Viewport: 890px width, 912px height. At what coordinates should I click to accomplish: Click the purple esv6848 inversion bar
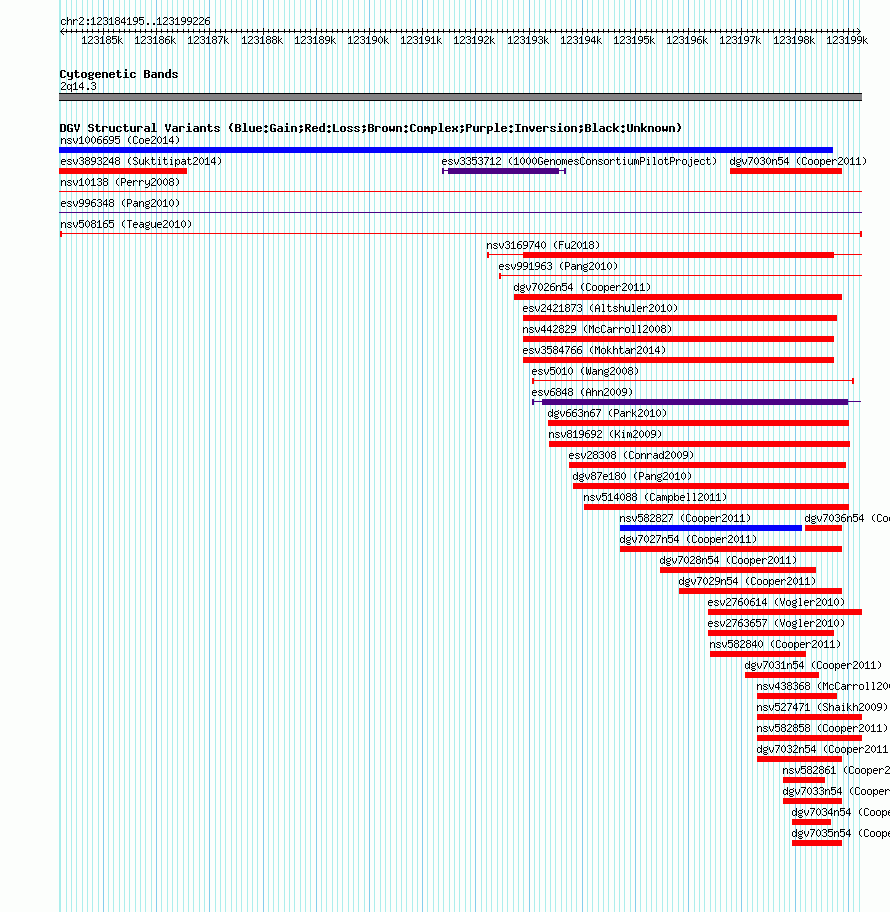695,402
